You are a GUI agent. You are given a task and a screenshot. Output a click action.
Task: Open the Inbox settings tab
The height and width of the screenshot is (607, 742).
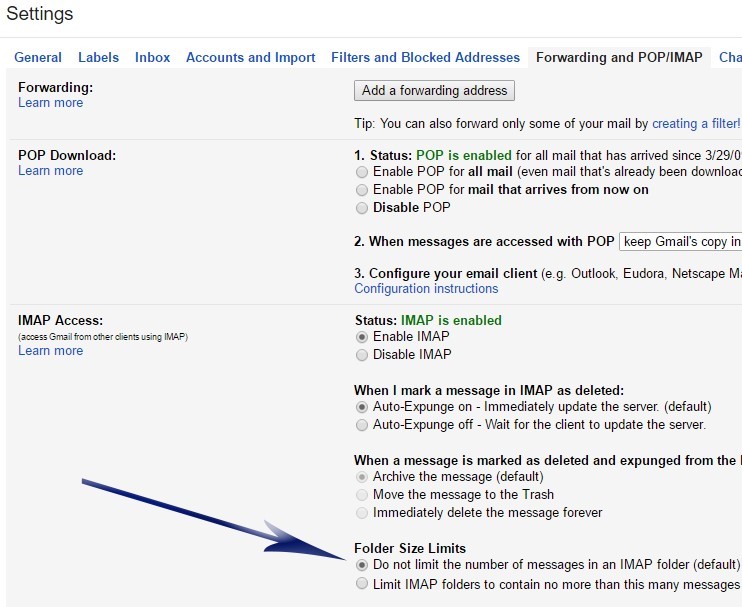click(x=152, y=58)
